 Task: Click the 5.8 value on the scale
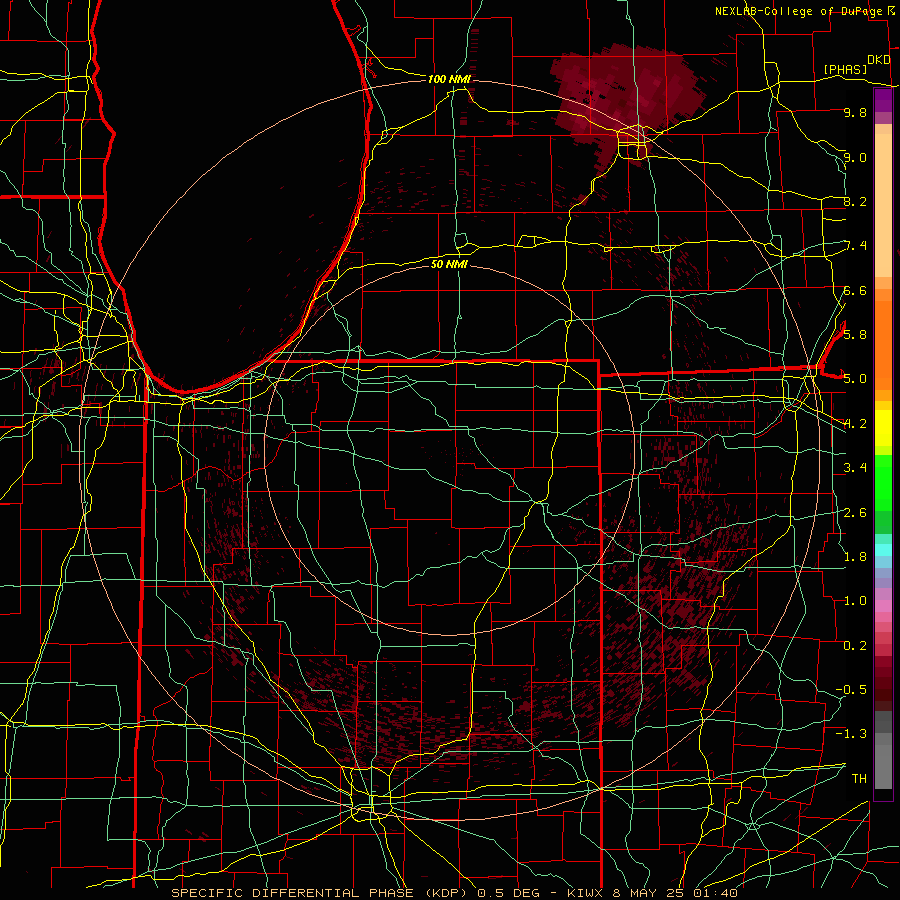[x=855, y=334]
